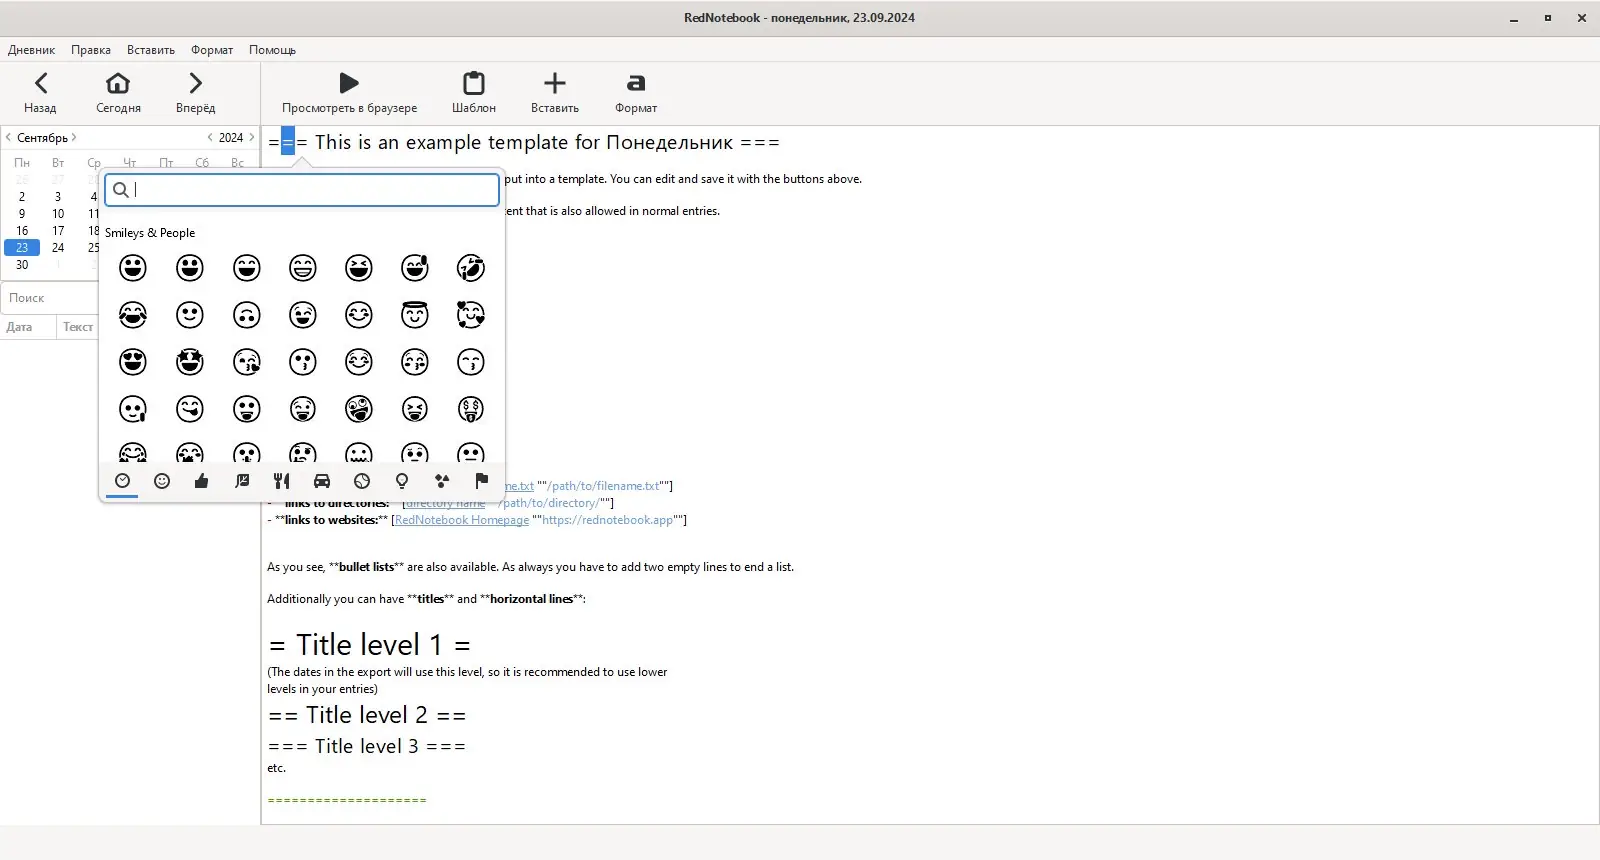Open the RedNotebook Homepage link
Viewport: 1600px width, 860px height.
[462, 520]
